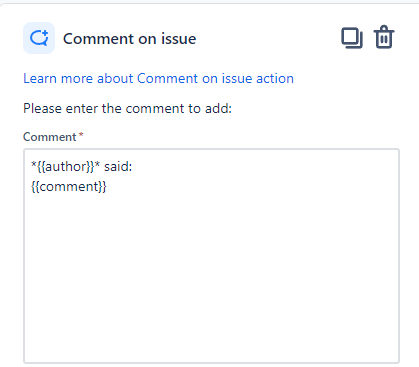The image size is (419, 367).
Task: Duplicate this action with the copy icon
Action: point(352,38)
